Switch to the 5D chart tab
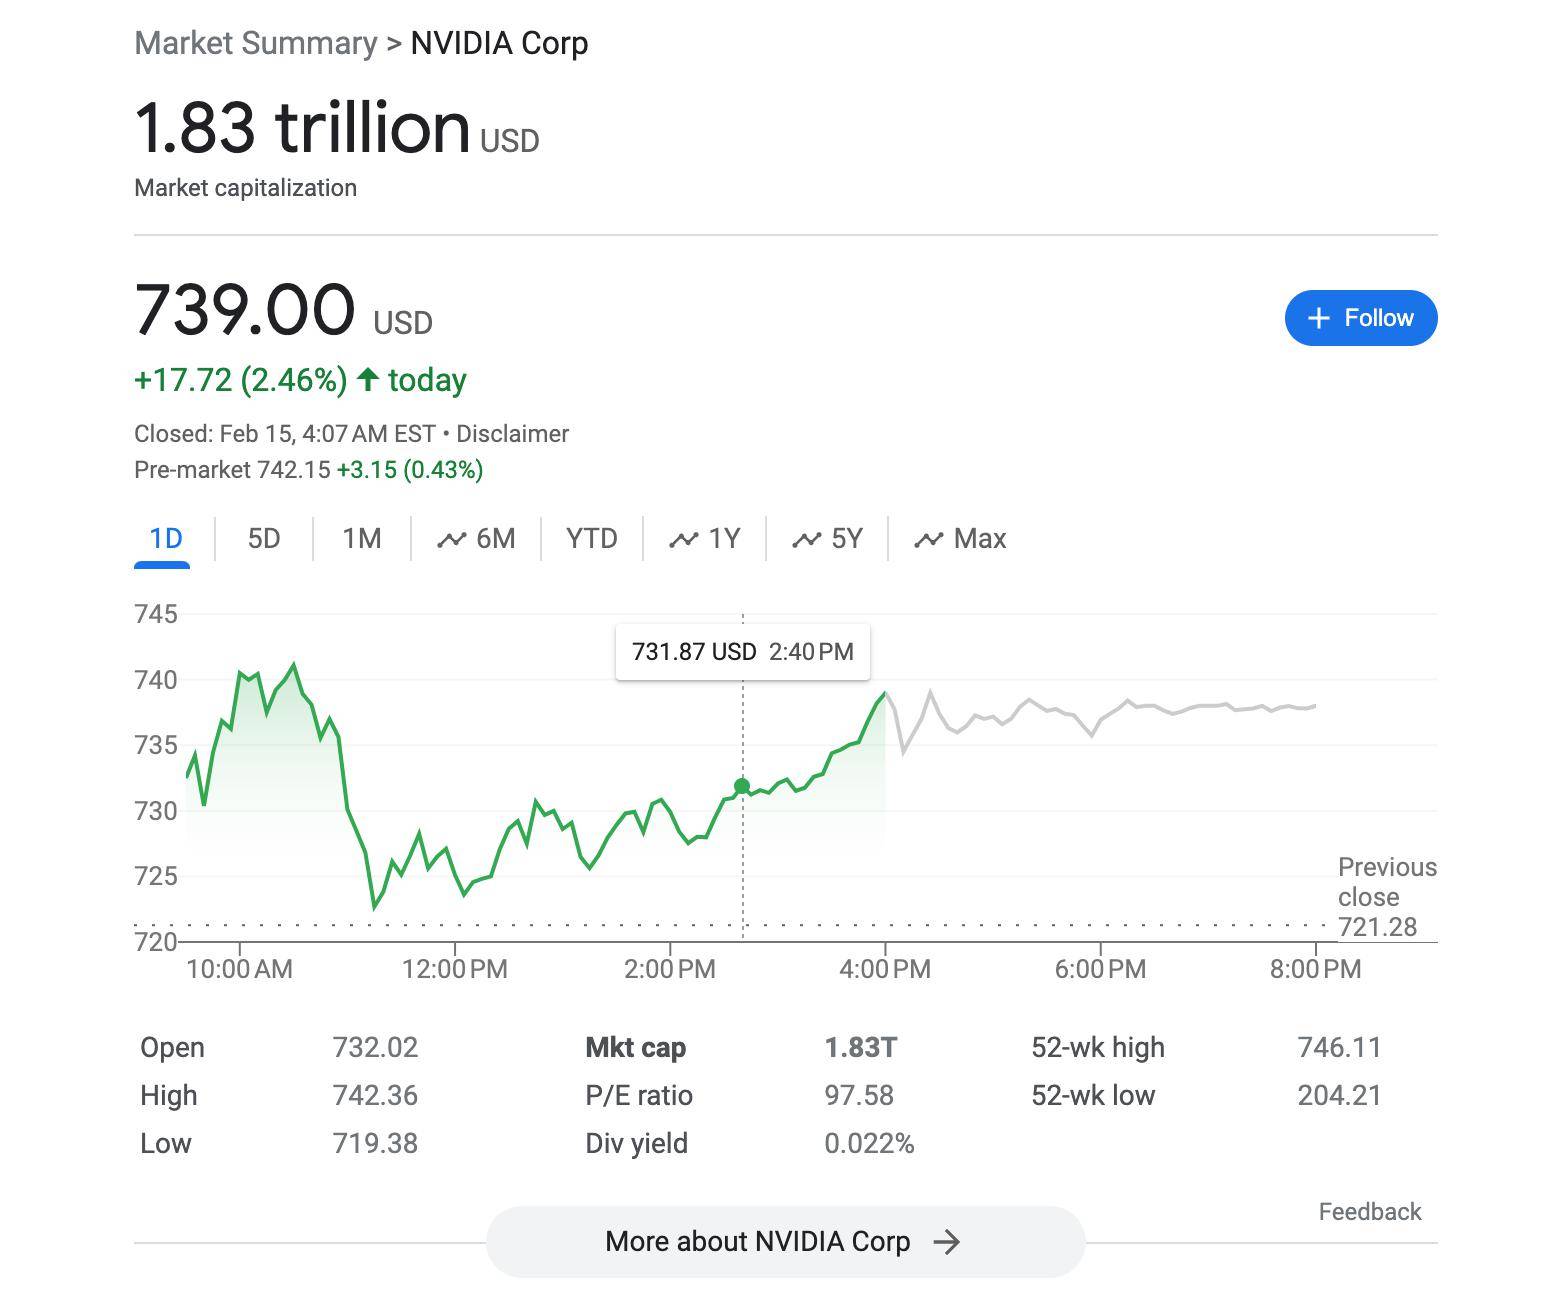Viewport: 1548px width, 1302px height. (263, 538)
